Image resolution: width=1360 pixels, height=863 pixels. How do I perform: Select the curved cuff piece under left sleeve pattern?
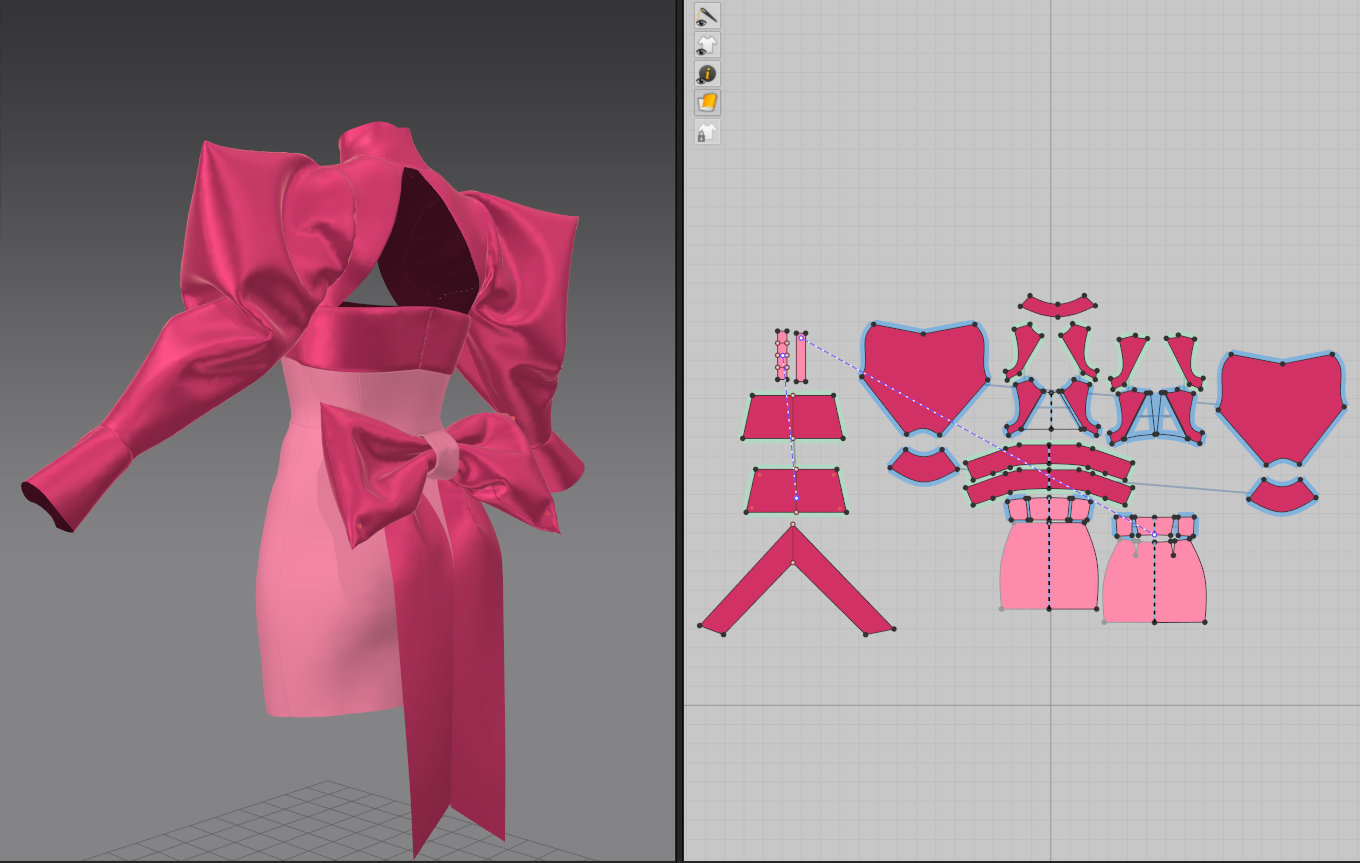click(x=924, y=466)
